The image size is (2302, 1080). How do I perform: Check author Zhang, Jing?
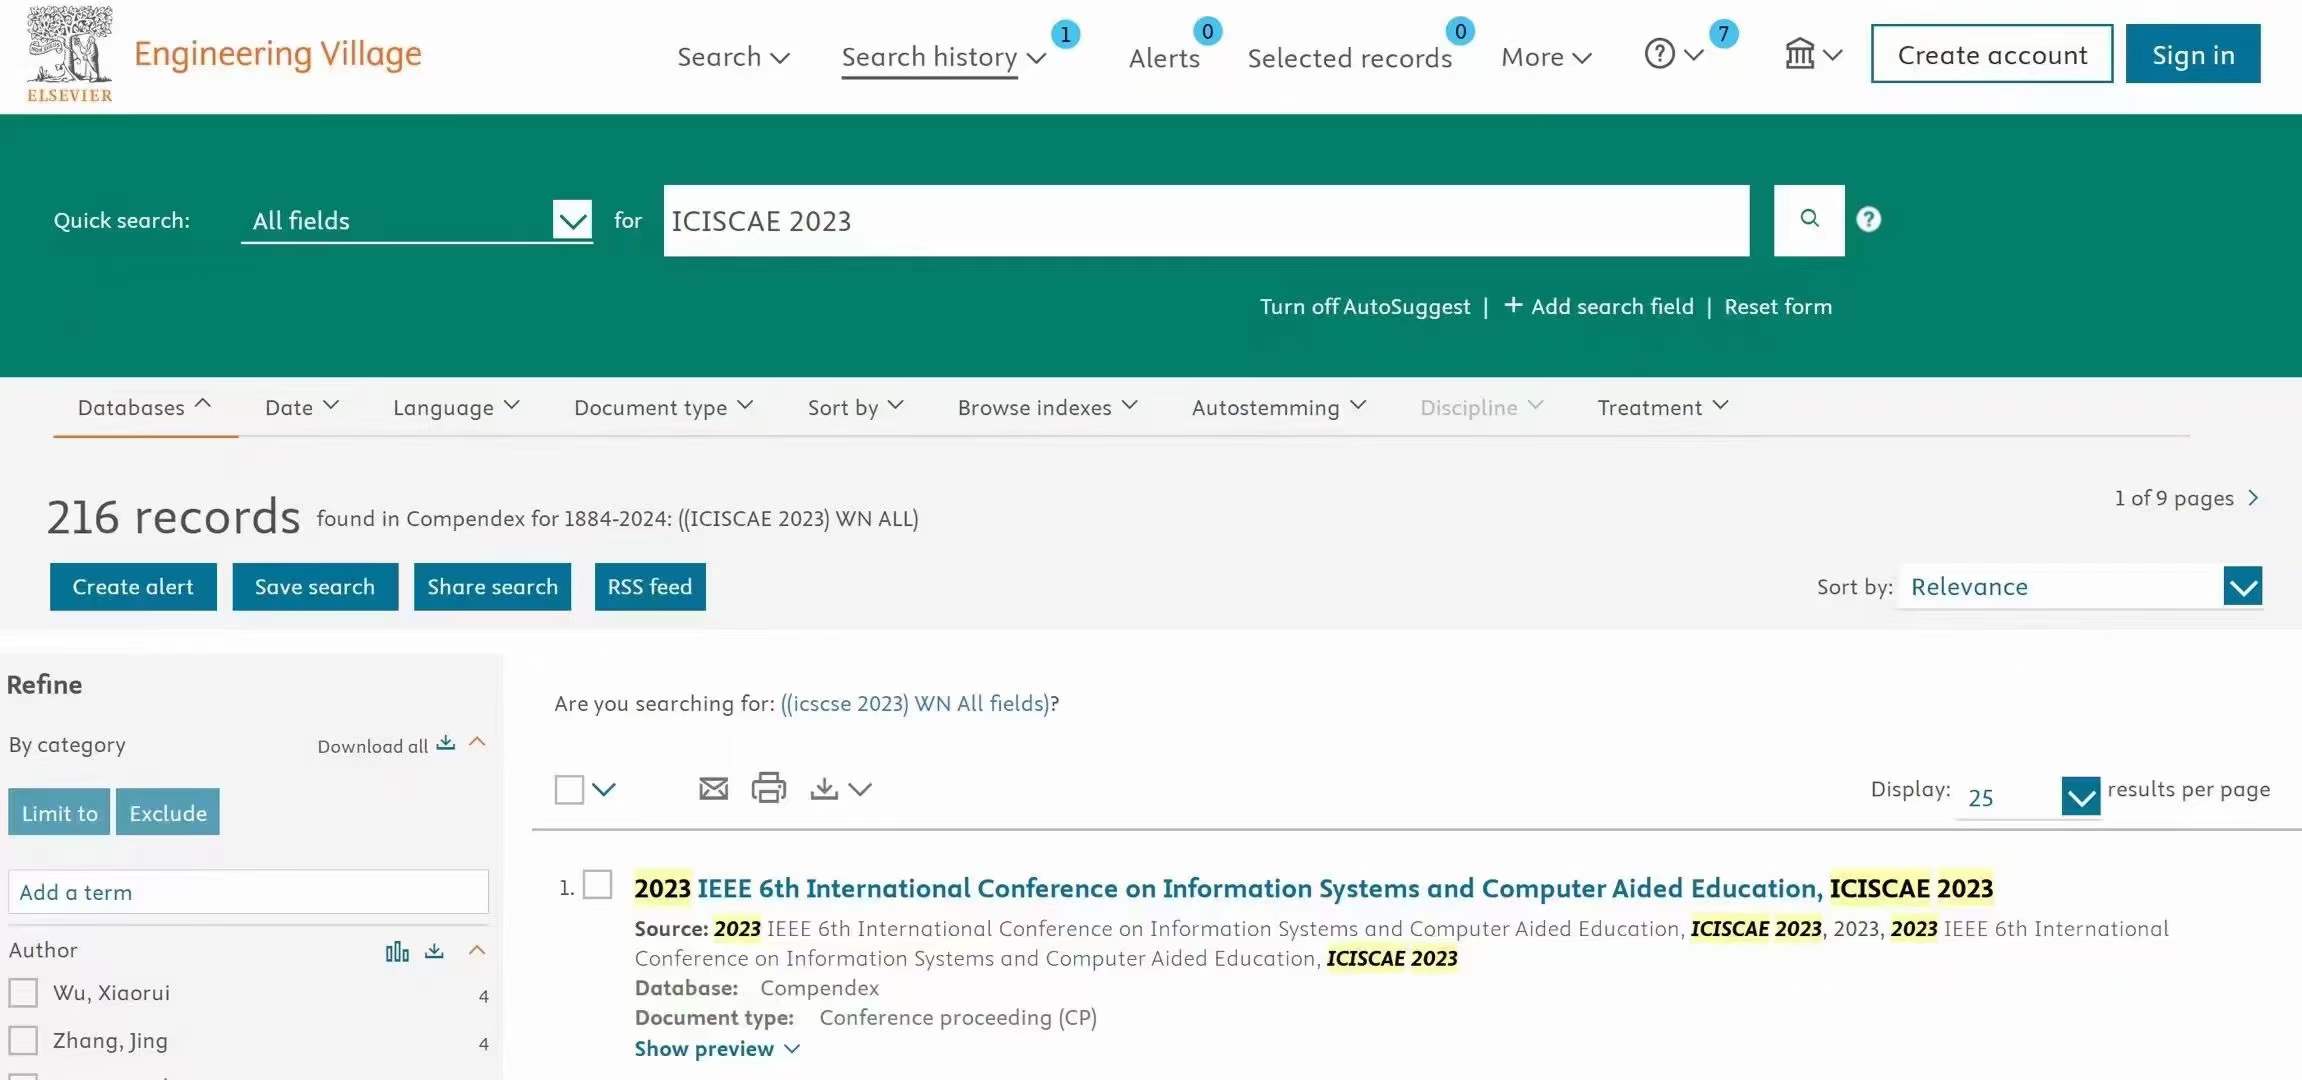tap(23, 1041)
